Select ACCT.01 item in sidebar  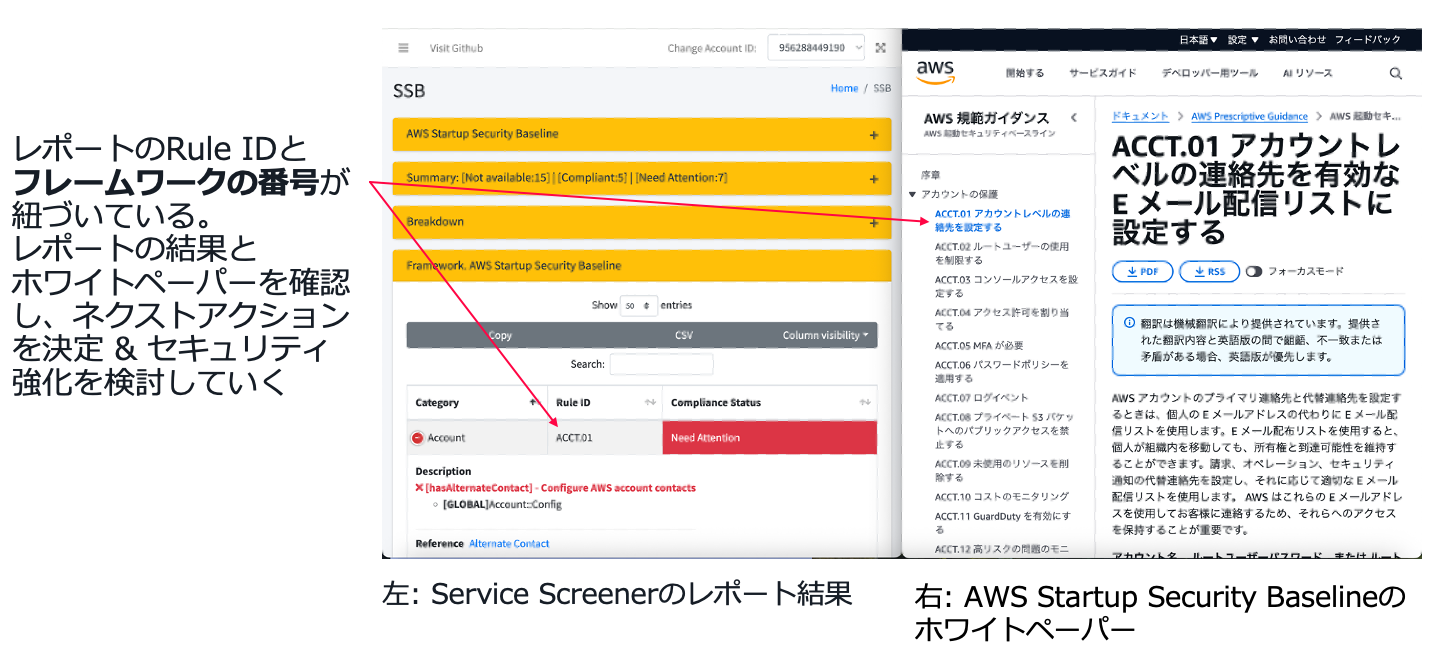(x=1003, y=220)
